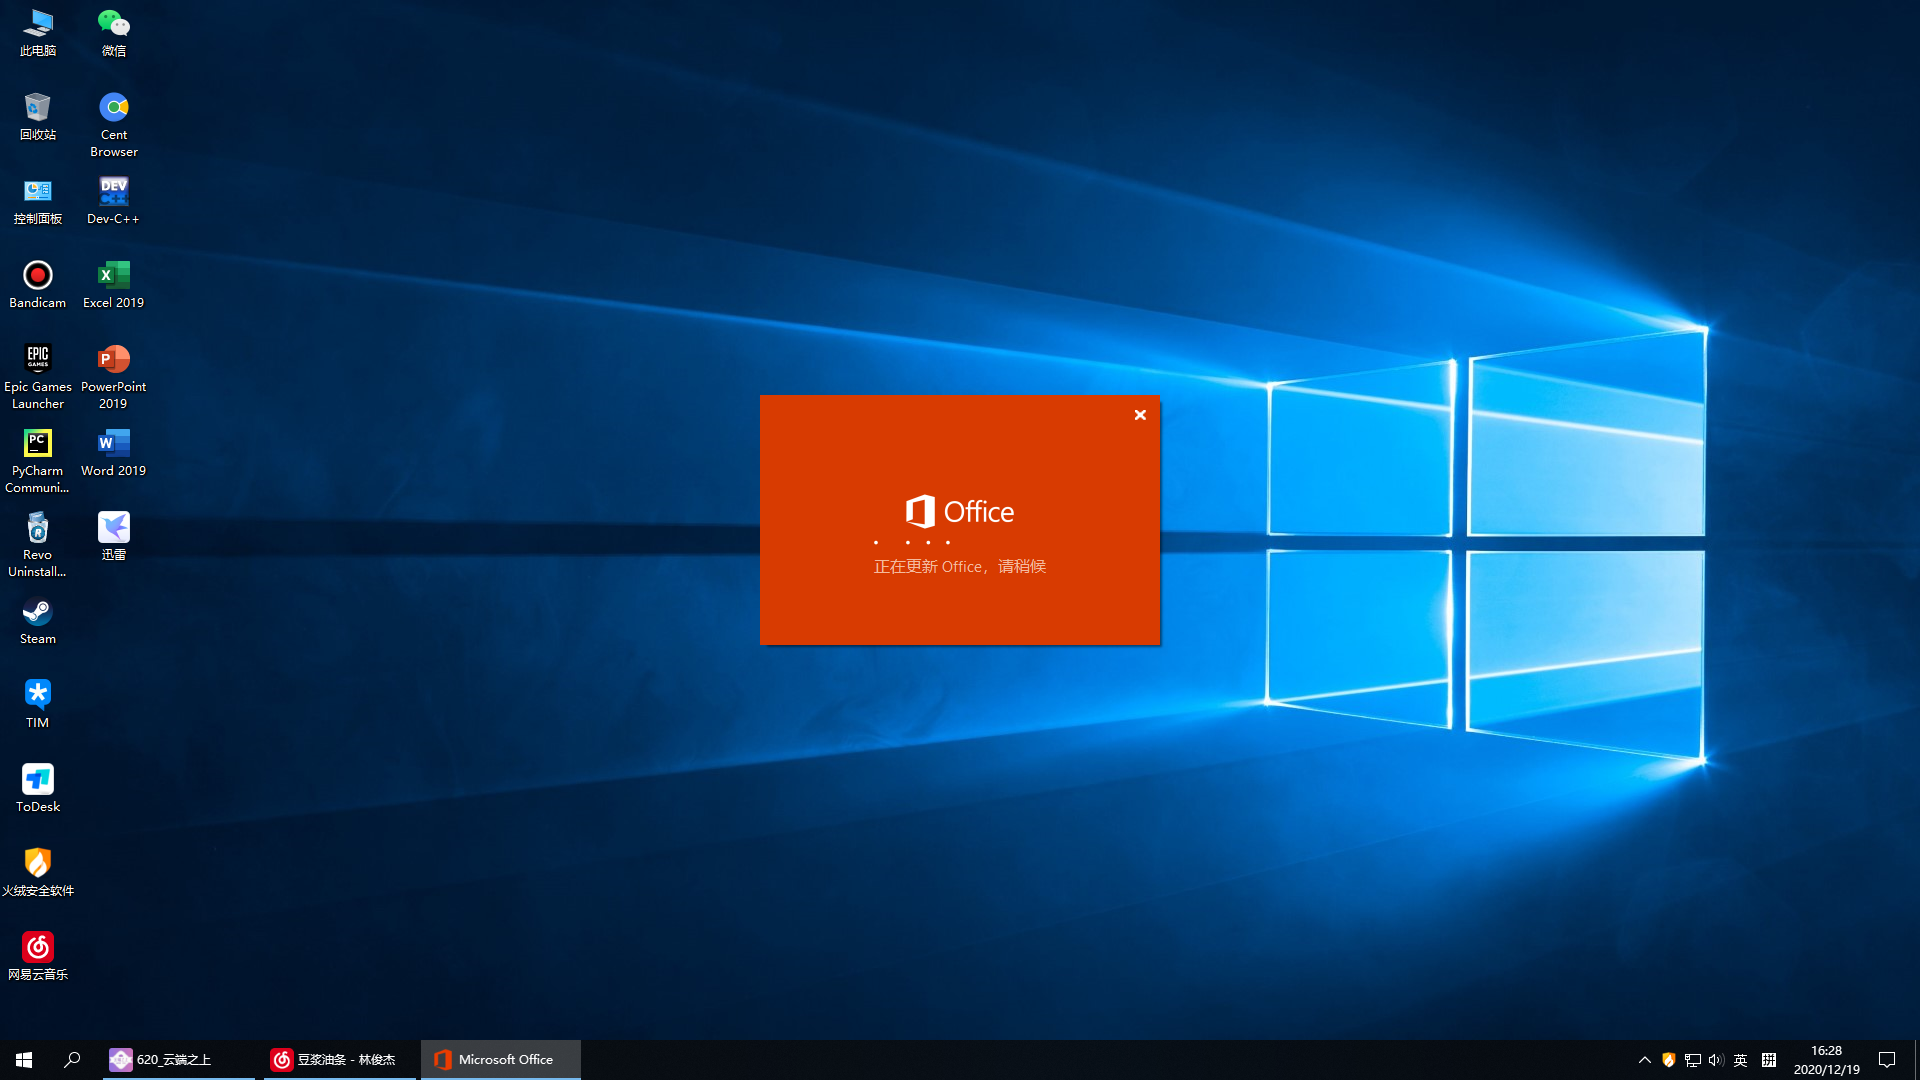Switch to the 豆浆油条 - 林俊杰 taskbar item
Viewport: 1920px width, 1080px height.
pyautogui.click(x=340, y=1060)
